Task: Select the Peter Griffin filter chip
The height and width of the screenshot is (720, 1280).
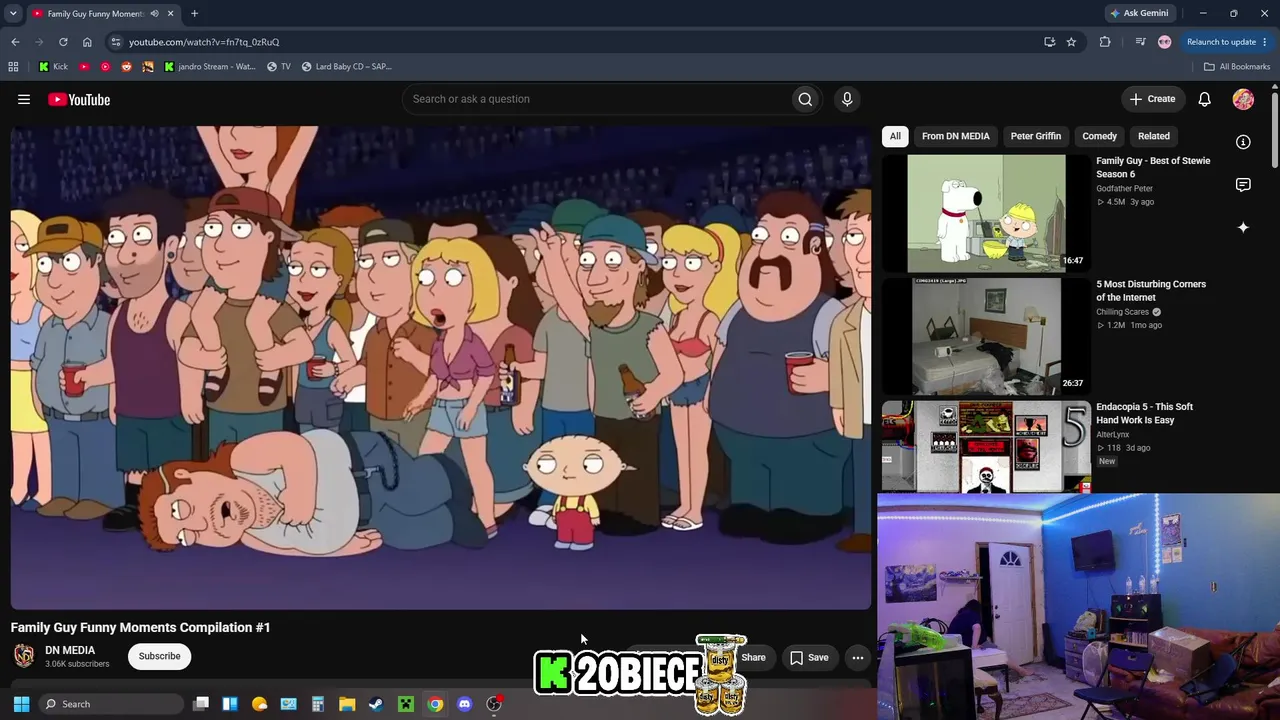Action: [1036, 136]
